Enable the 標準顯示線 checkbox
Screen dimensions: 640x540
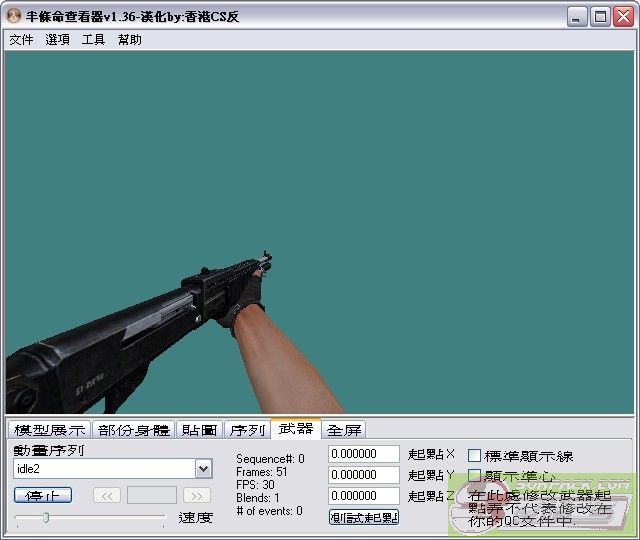475,456
